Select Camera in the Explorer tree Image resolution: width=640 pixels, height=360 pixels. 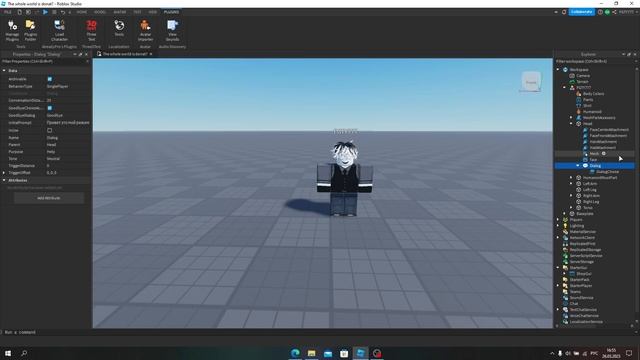coord(582,76)
